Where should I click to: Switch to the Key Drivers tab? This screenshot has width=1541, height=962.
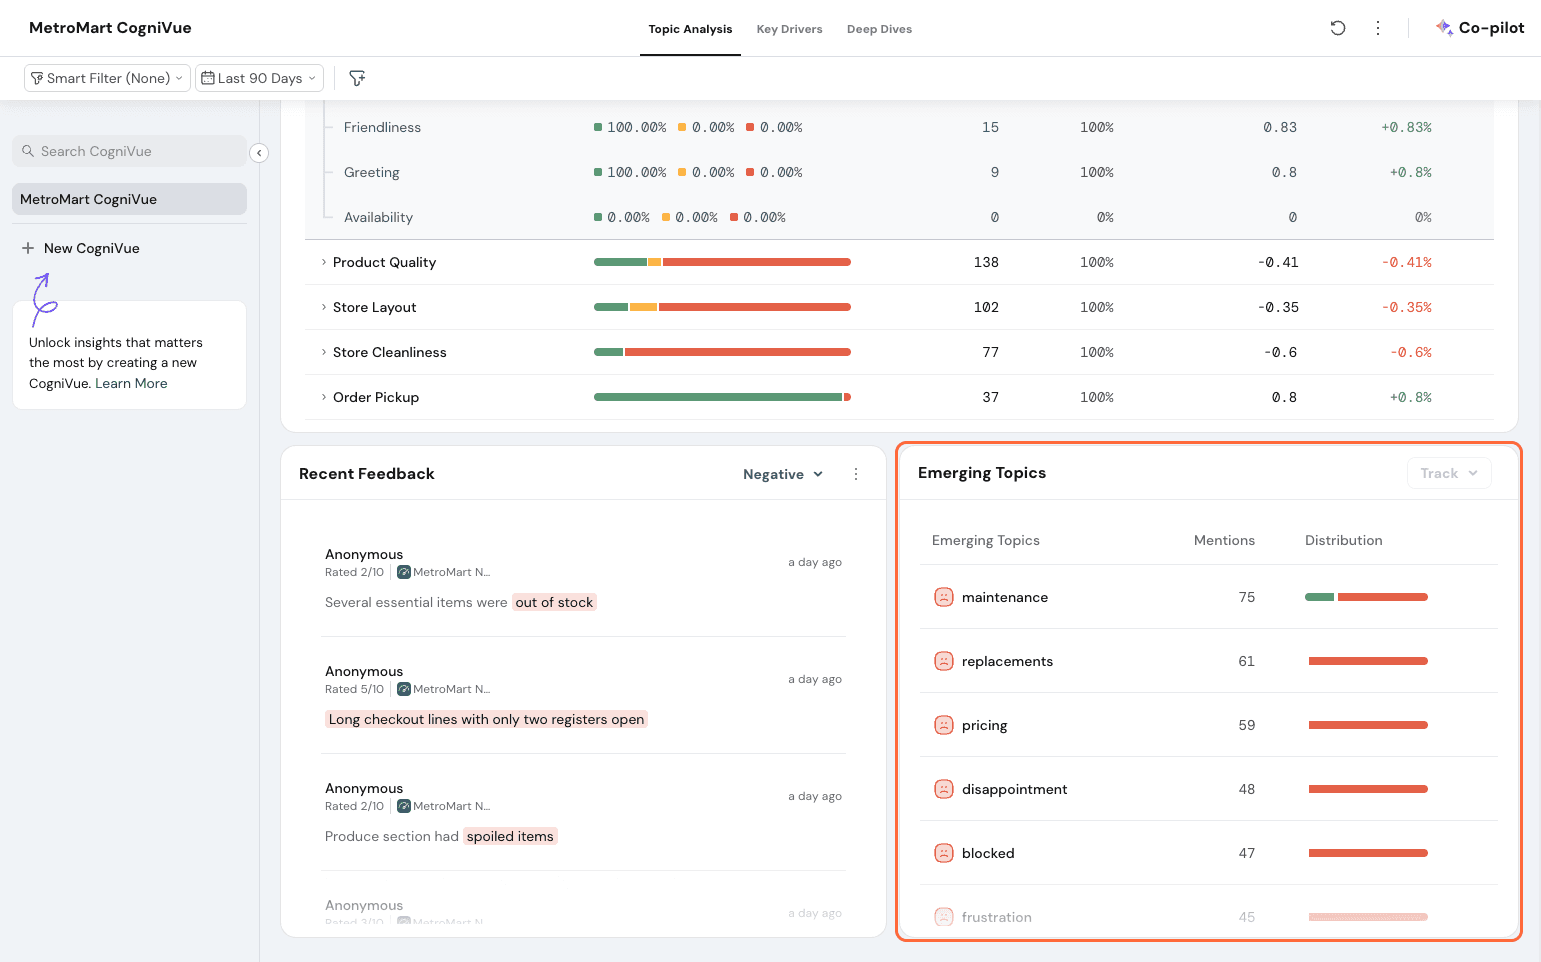pyautogui.click(x=789, y=29)
